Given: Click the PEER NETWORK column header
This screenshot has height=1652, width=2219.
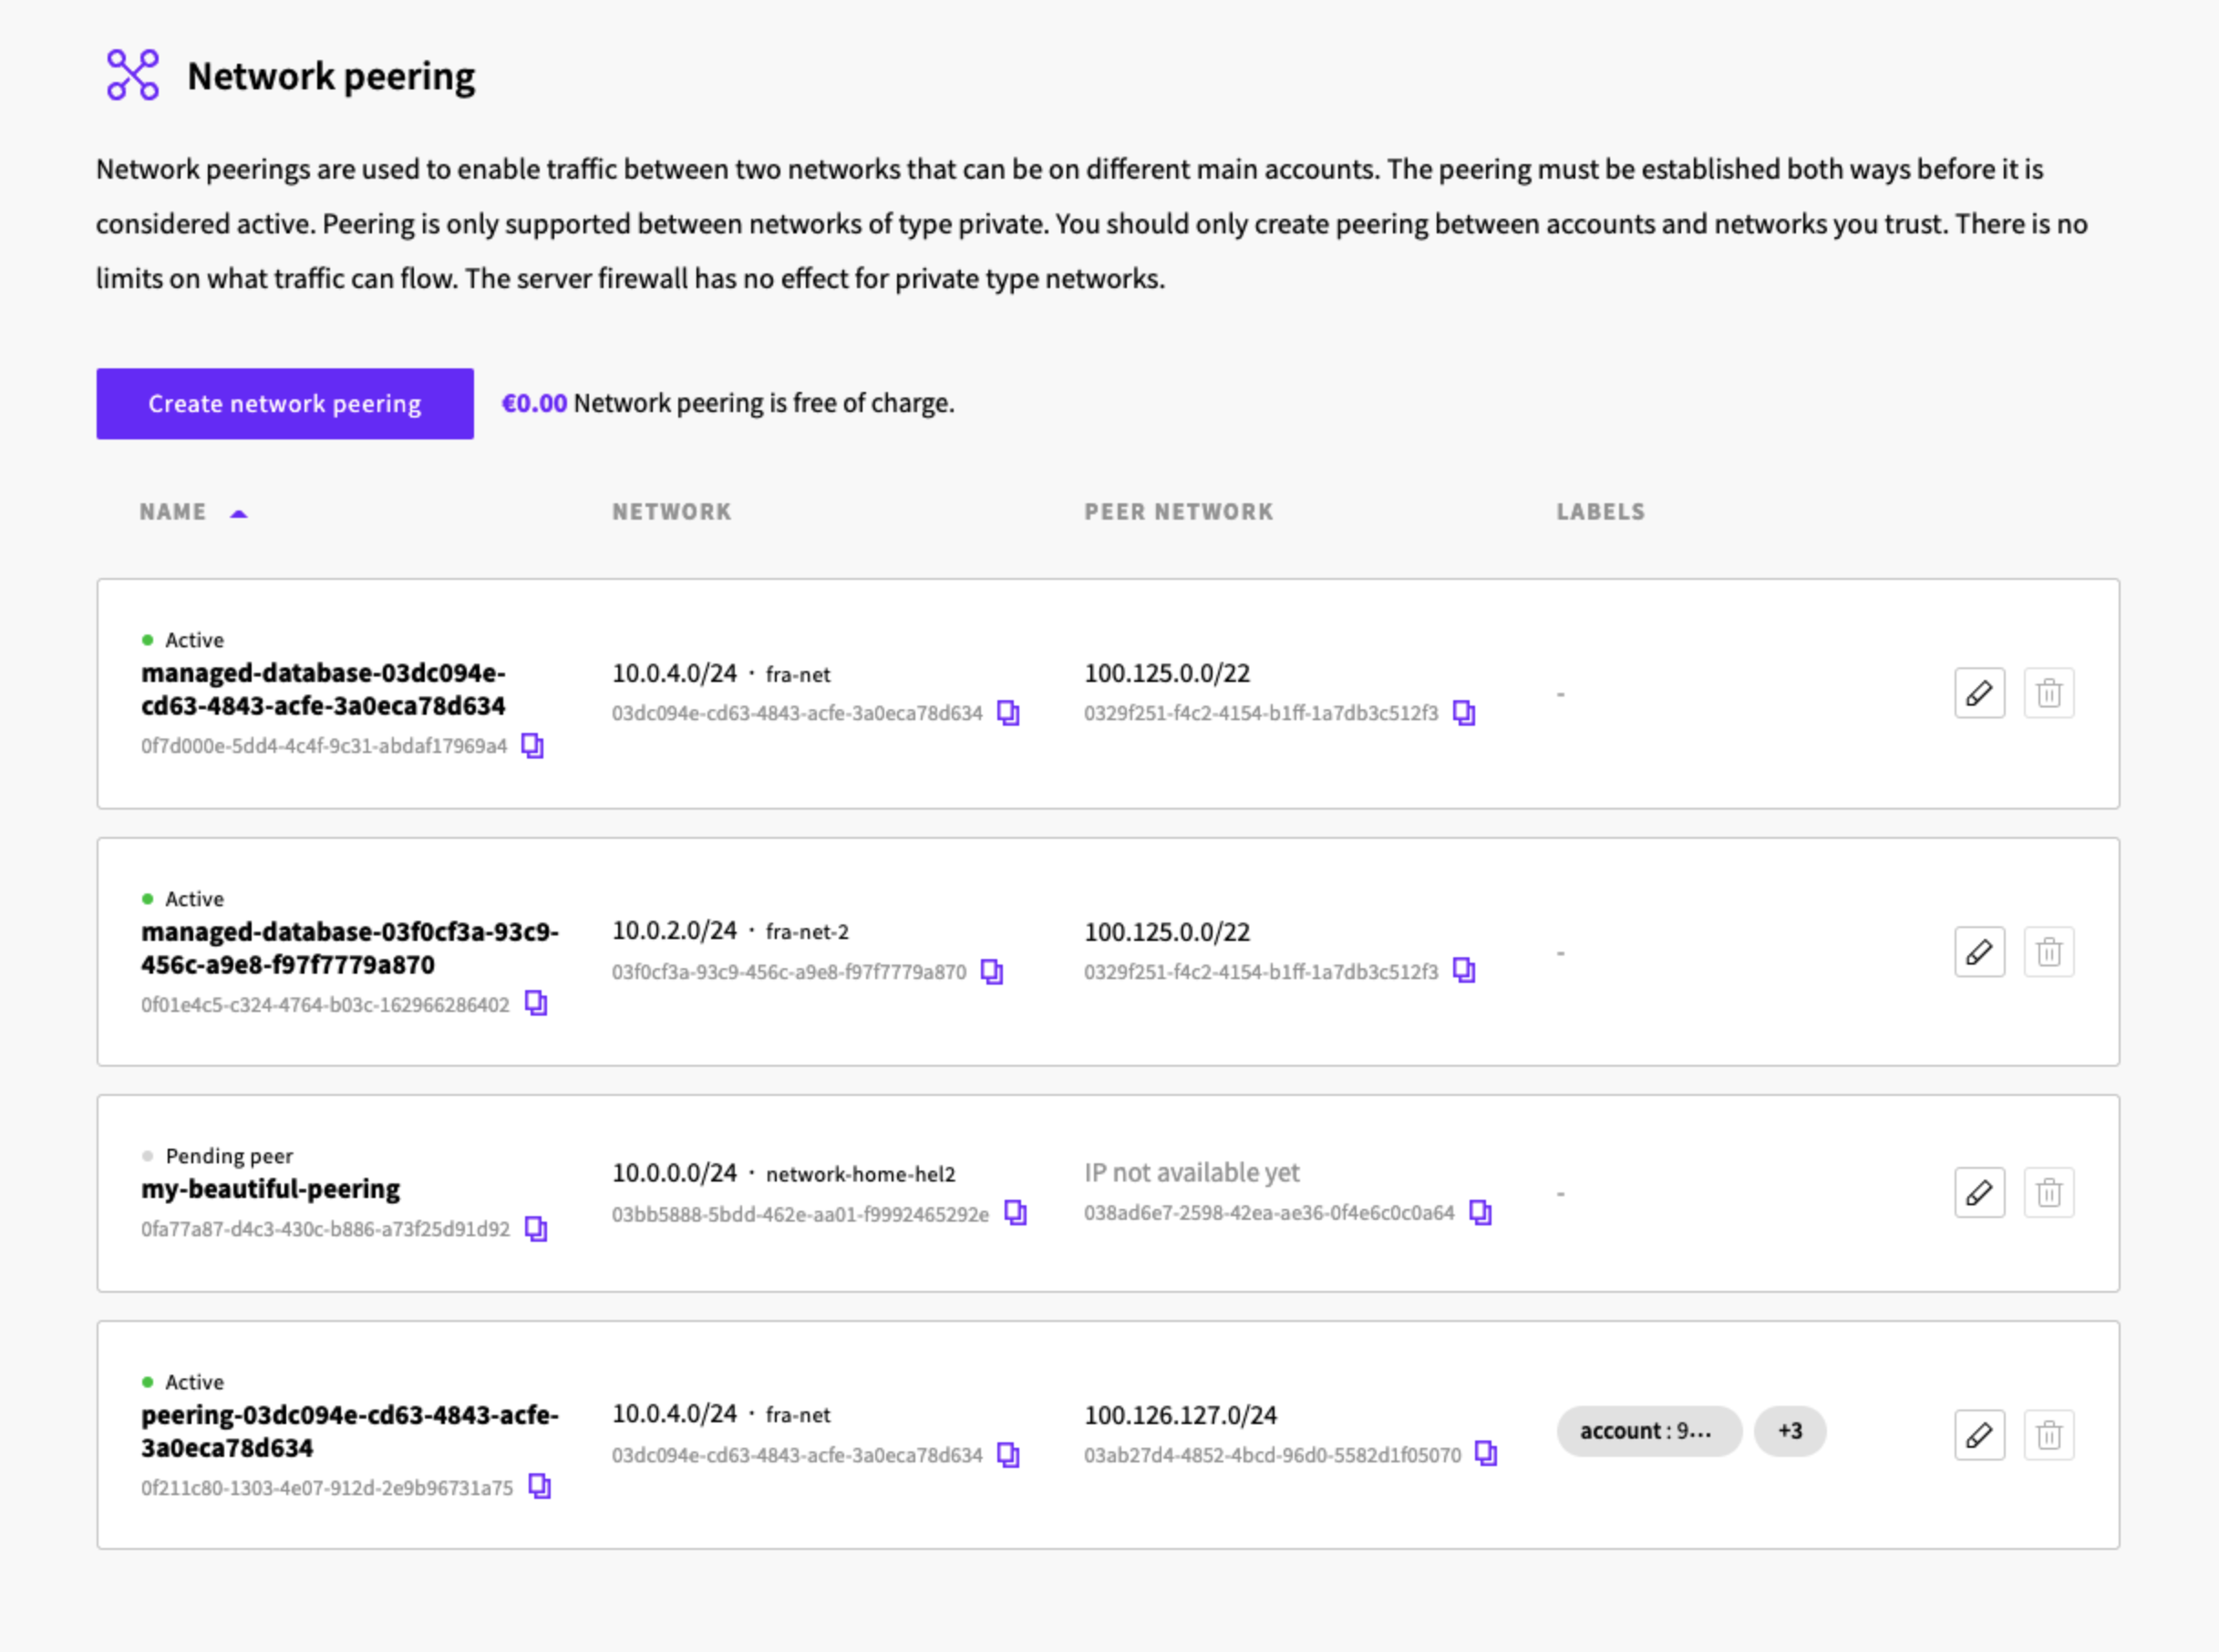Looking at the screenshot, I should 1179,512.
